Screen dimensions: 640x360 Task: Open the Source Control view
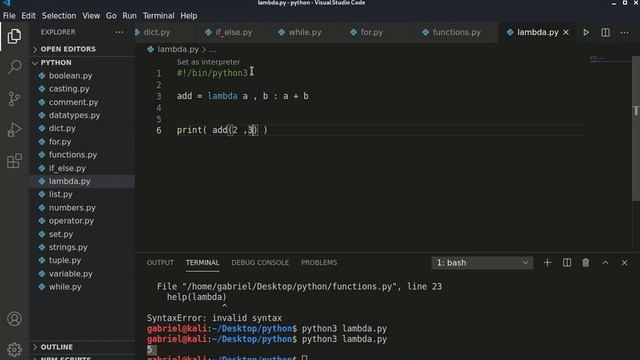click(14, 99)
